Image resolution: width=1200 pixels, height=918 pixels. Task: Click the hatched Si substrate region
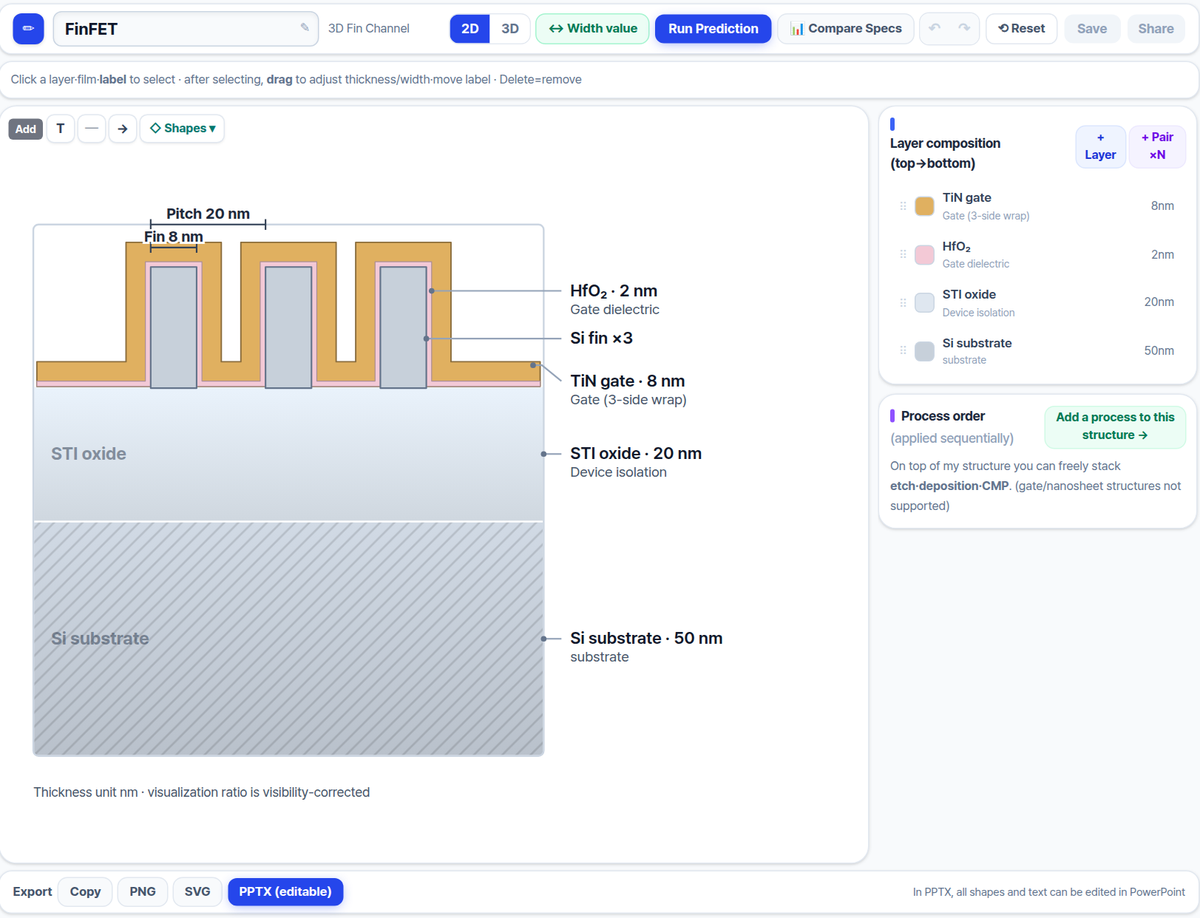pyautogui.click(x=289, y=638)
